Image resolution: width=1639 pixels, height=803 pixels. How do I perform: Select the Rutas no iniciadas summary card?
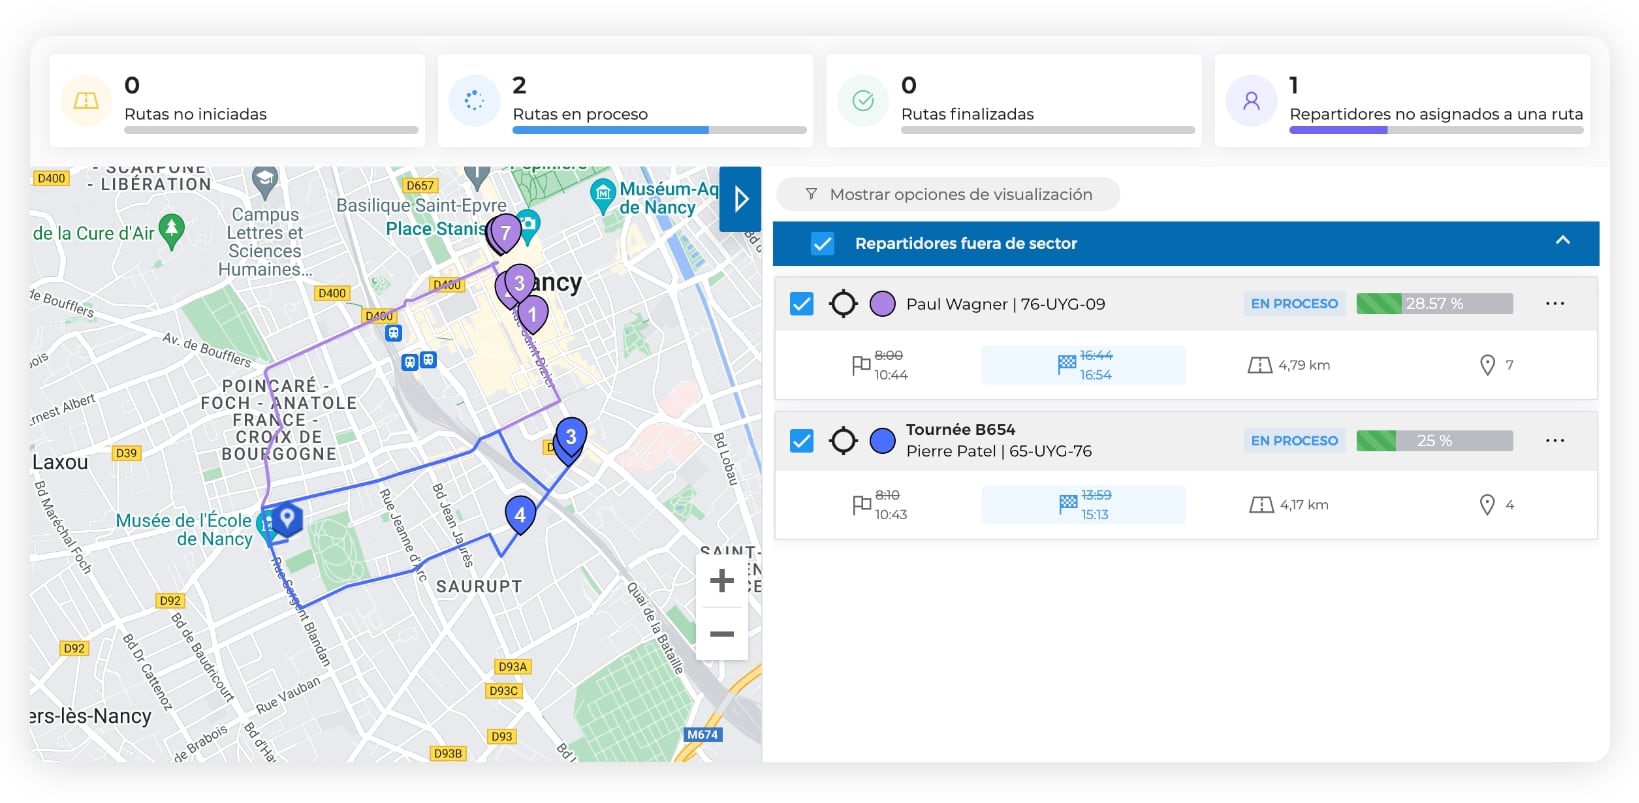tap(237, 101)
